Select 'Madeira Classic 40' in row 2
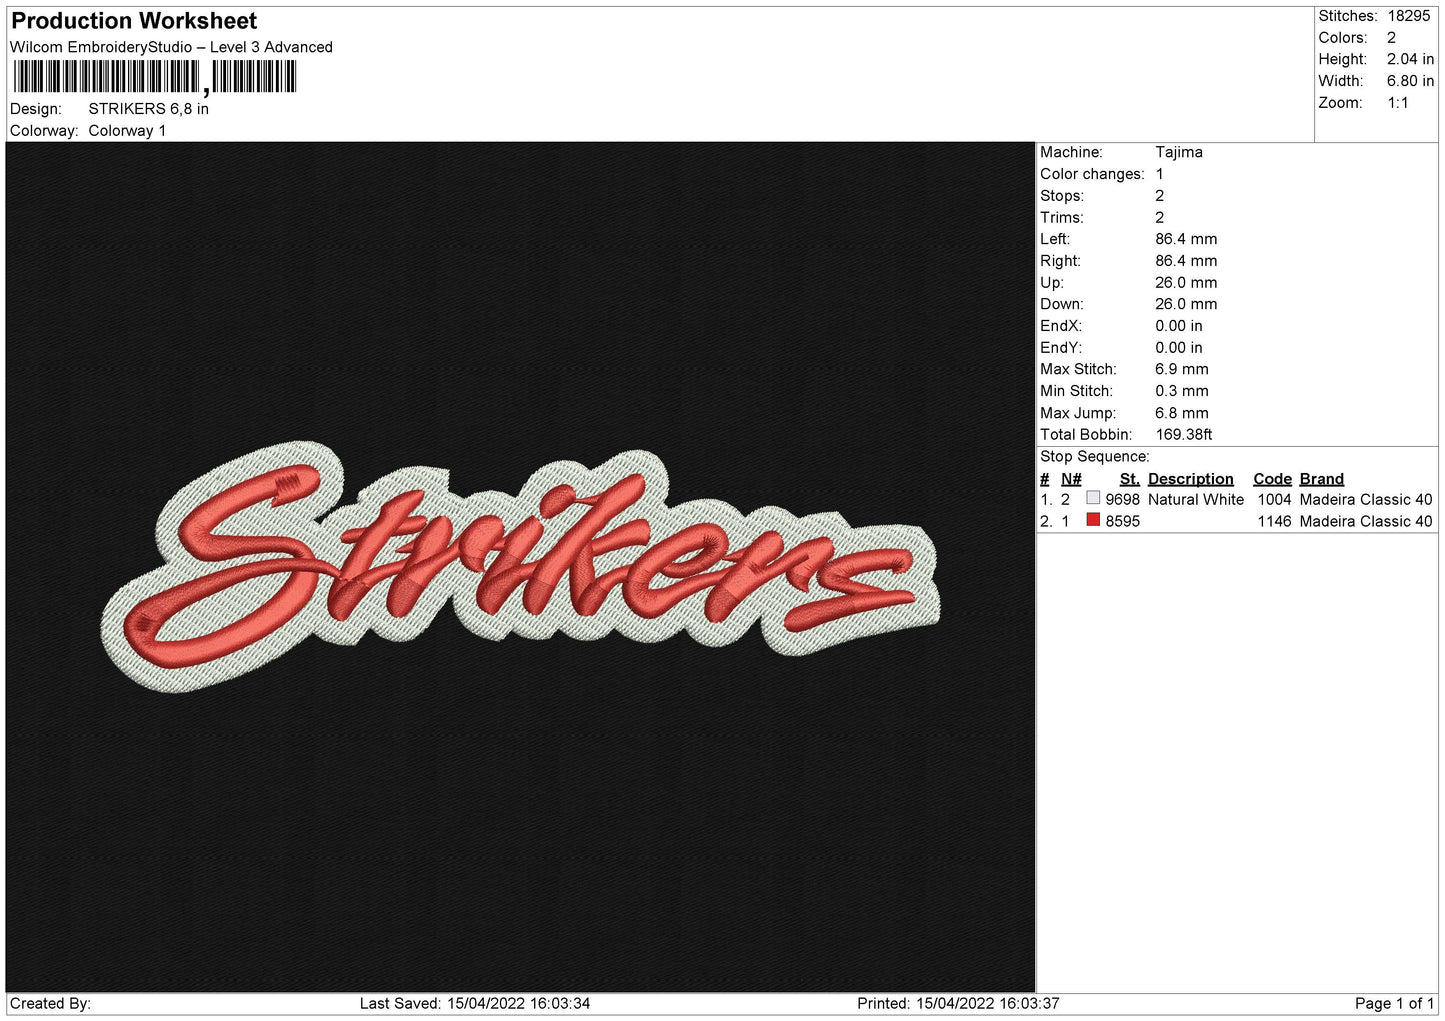The height and width of the screenshot is (1021, 1445). point(1366,522)
